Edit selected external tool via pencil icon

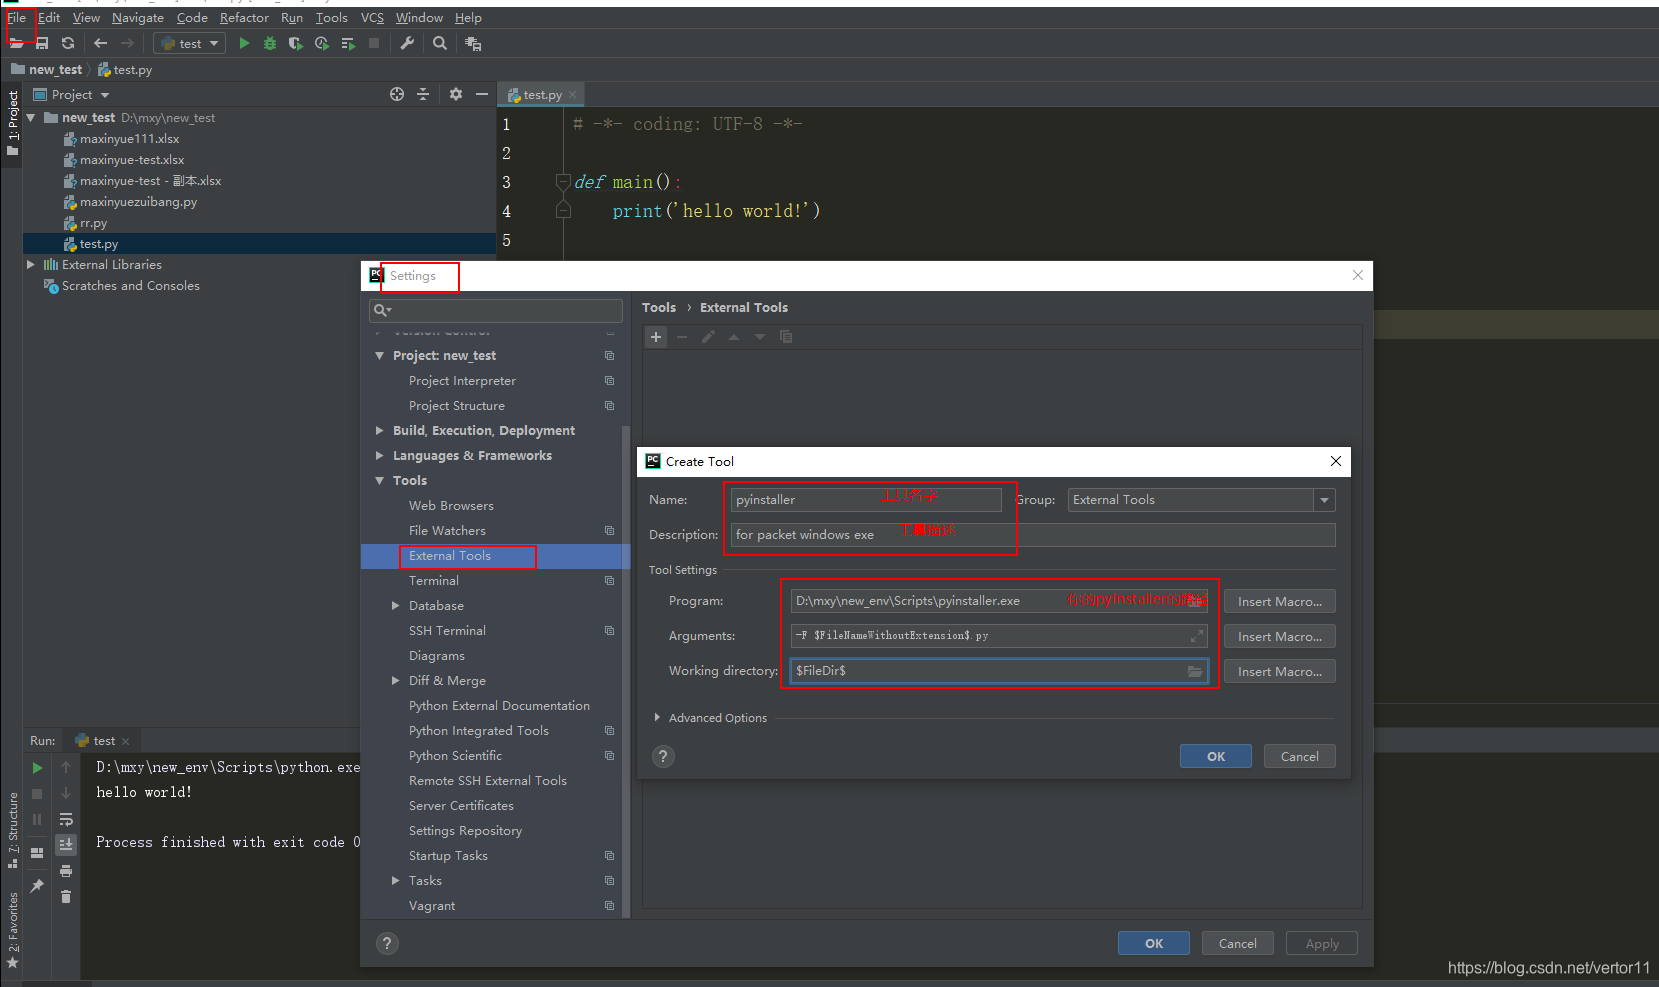tap(708, 337)
